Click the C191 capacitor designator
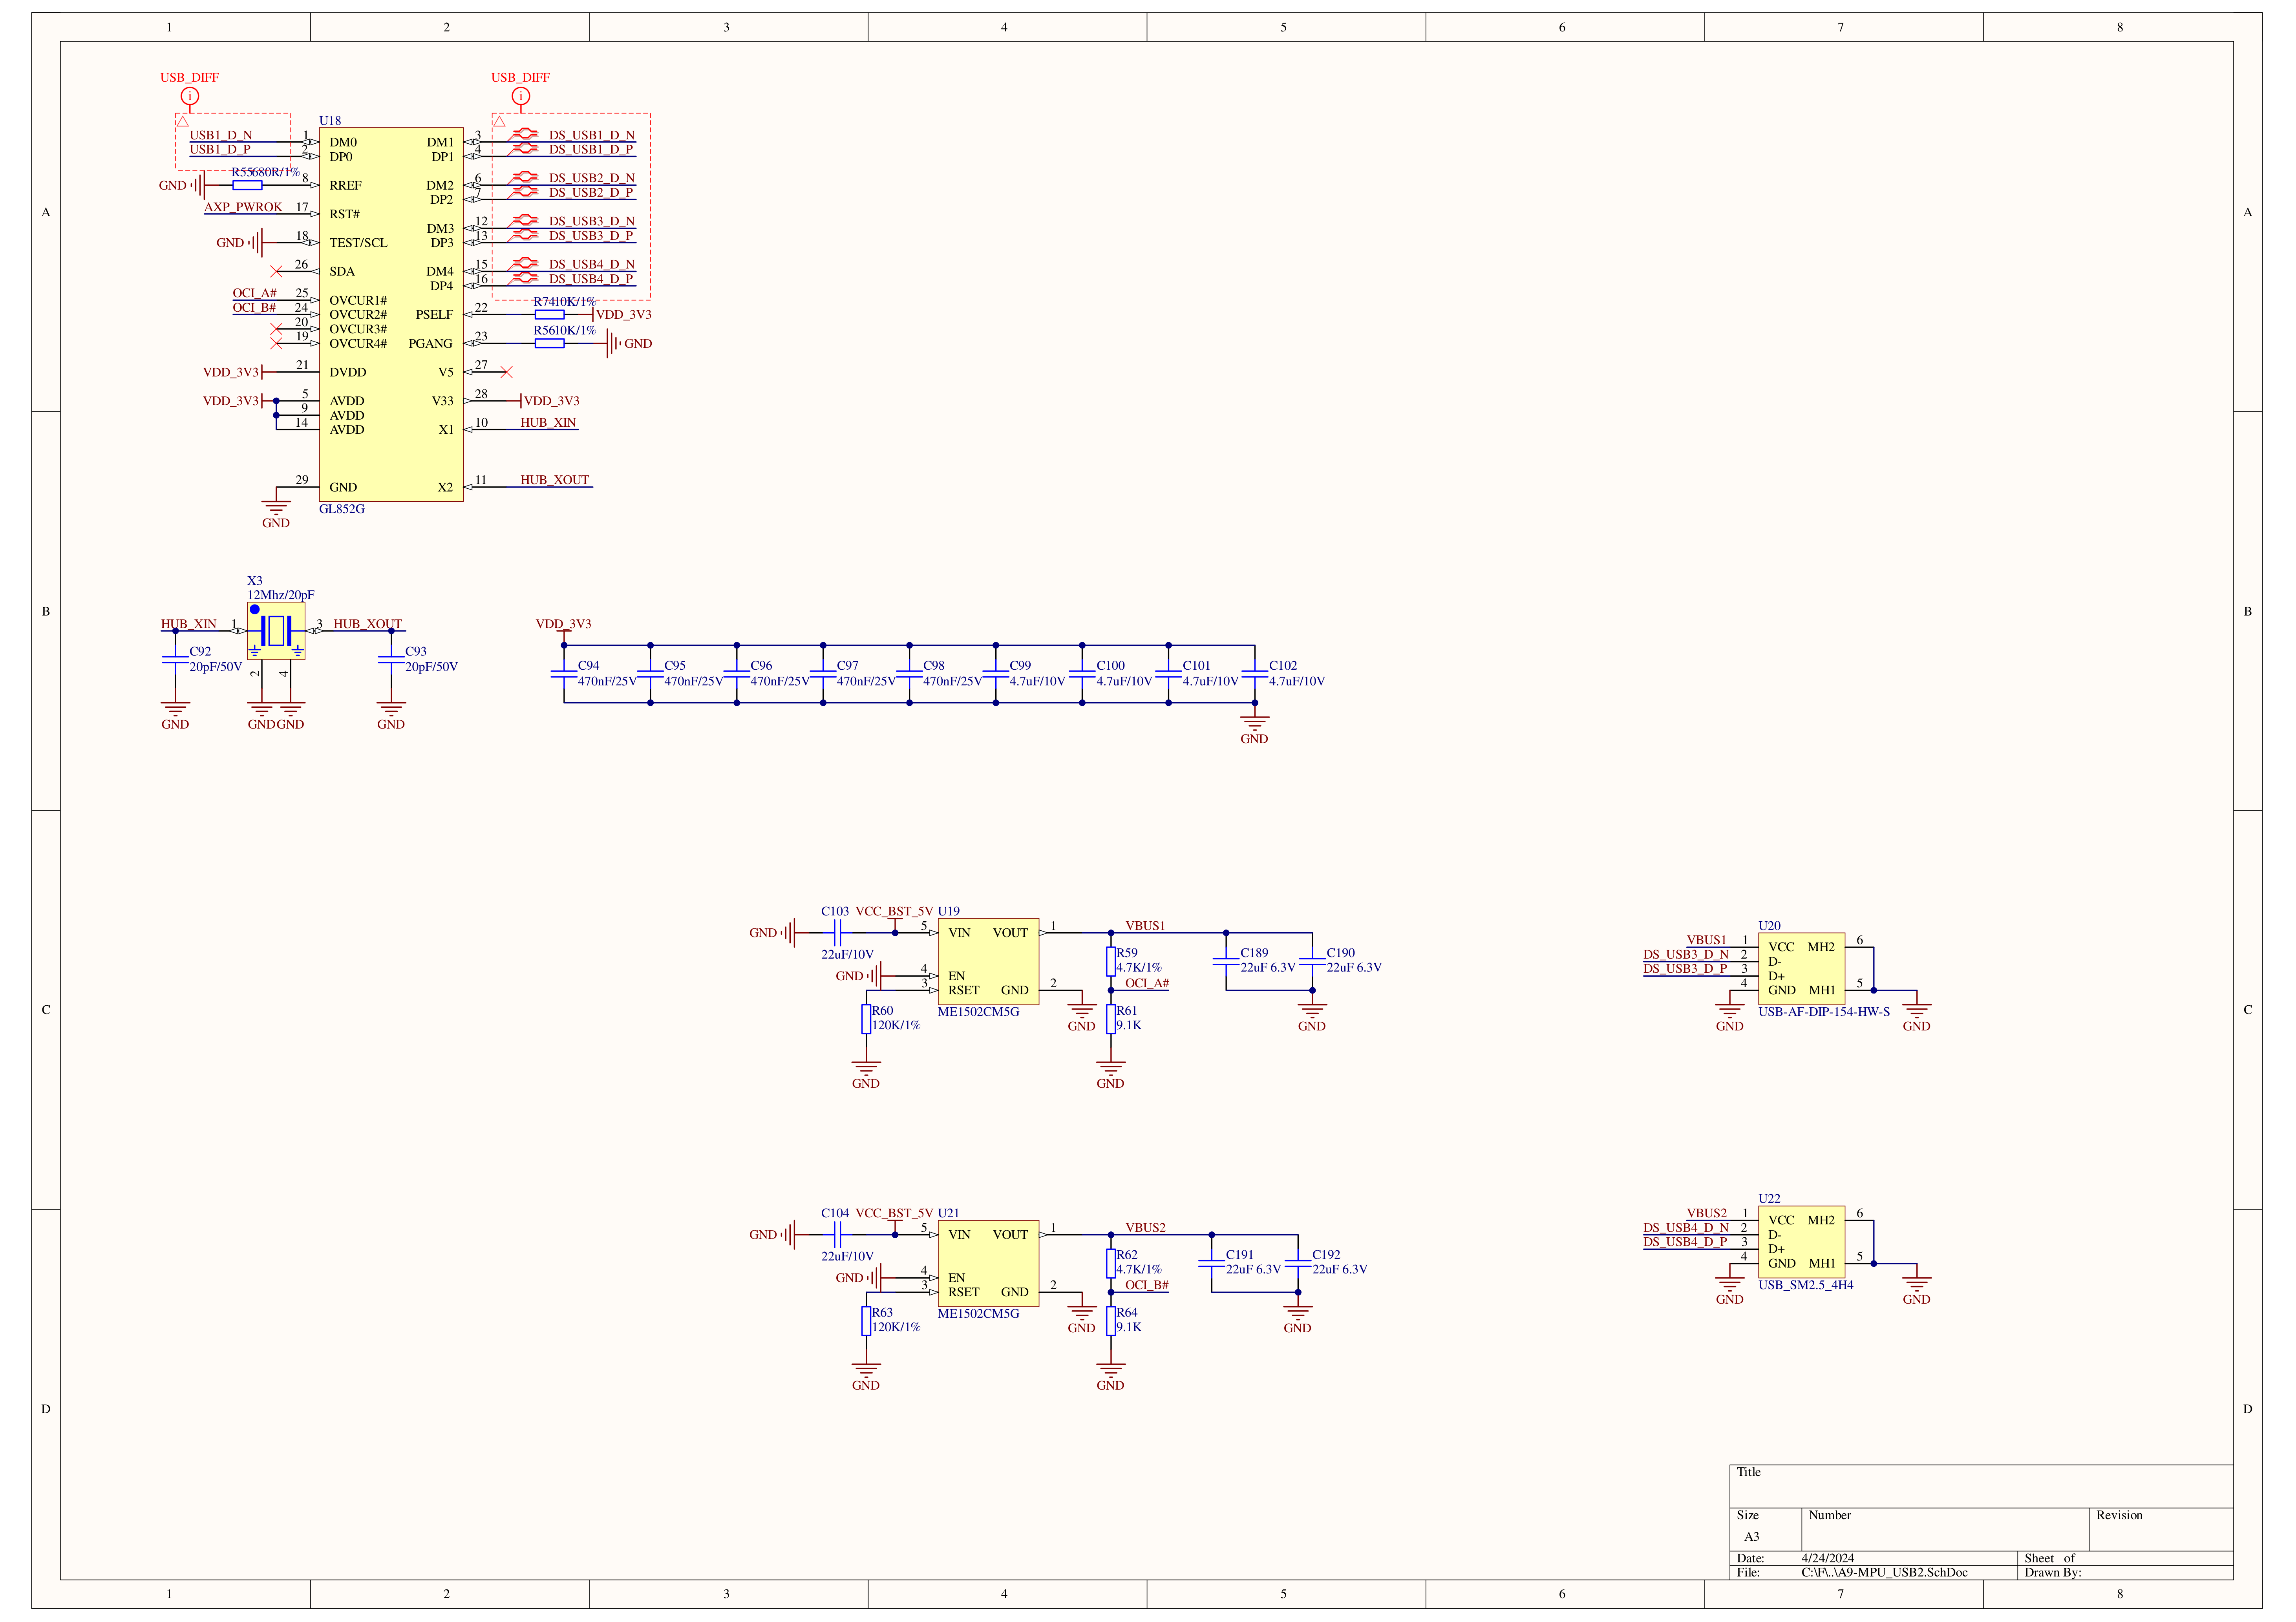2296x1622 pixels. point(1240,1255)
